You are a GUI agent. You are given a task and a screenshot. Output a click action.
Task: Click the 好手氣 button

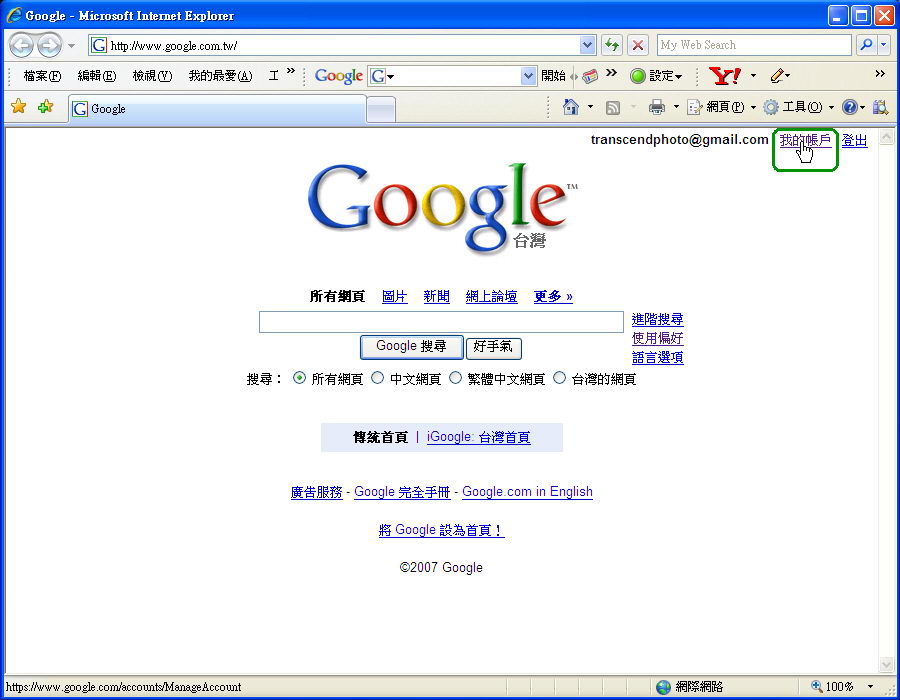tap(494, 347)
